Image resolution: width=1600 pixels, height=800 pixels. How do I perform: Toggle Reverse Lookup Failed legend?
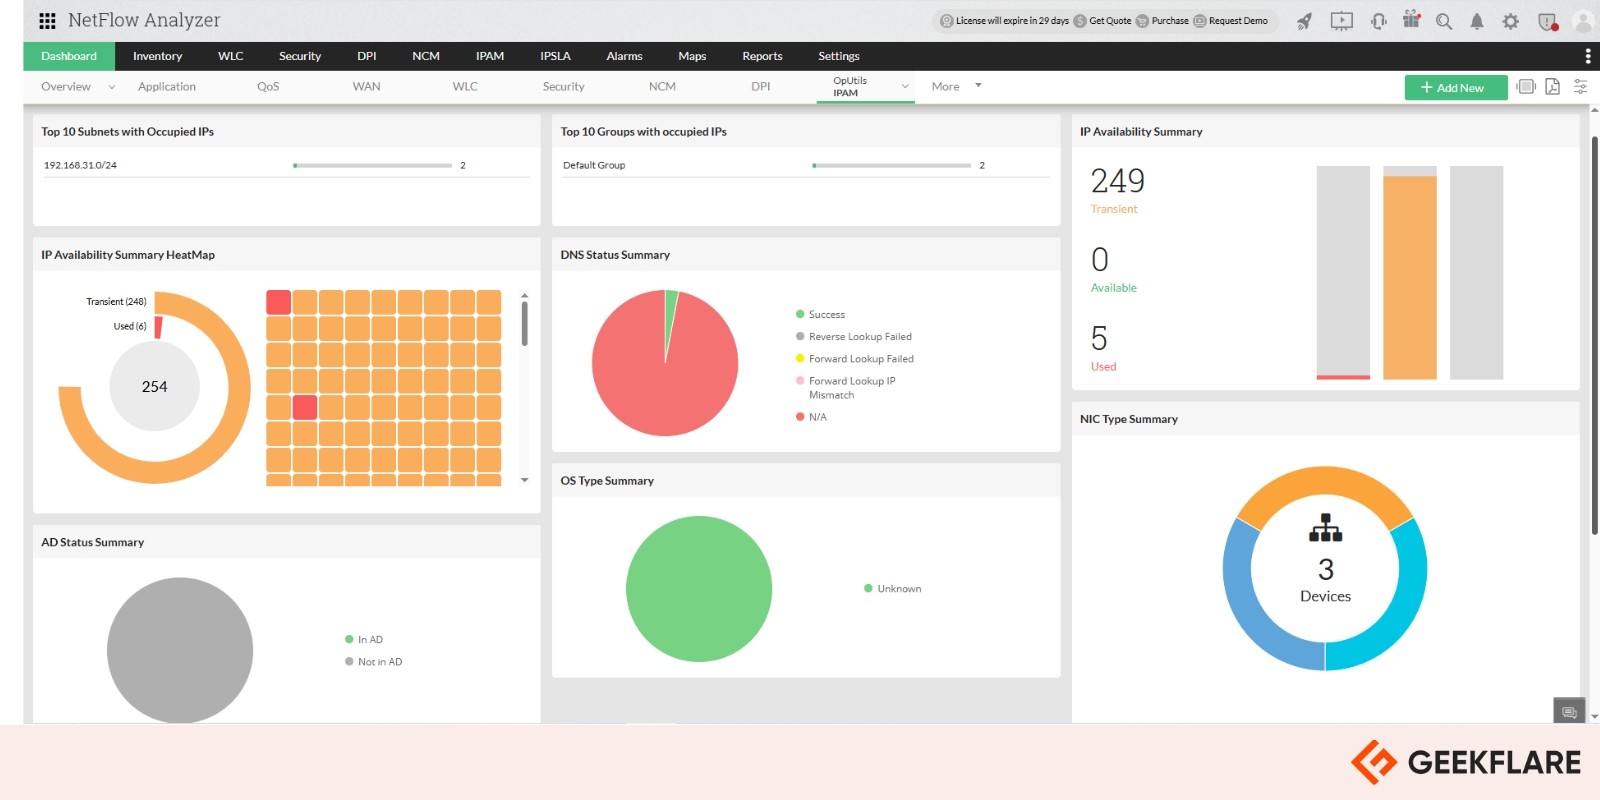853,337
